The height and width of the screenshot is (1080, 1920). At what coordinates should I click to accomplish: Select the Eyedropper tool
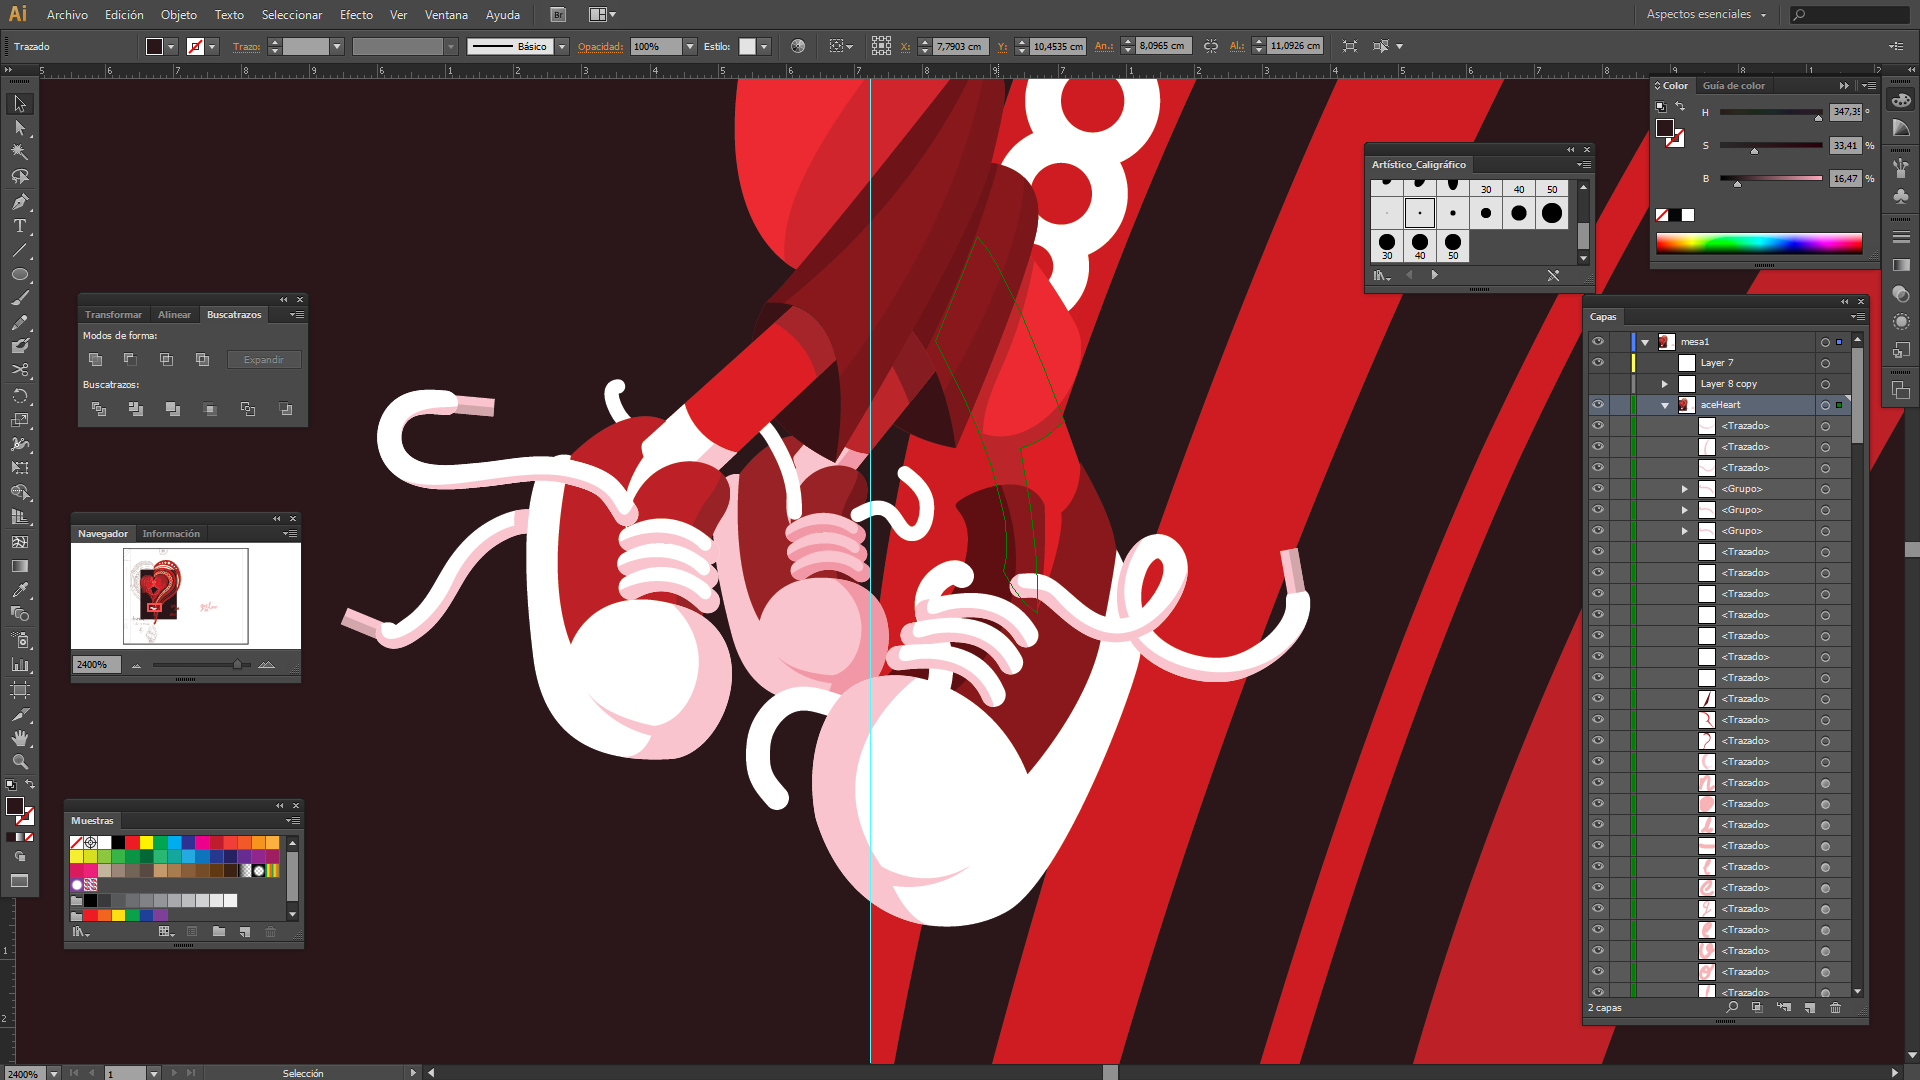click(x=19, y=590)
